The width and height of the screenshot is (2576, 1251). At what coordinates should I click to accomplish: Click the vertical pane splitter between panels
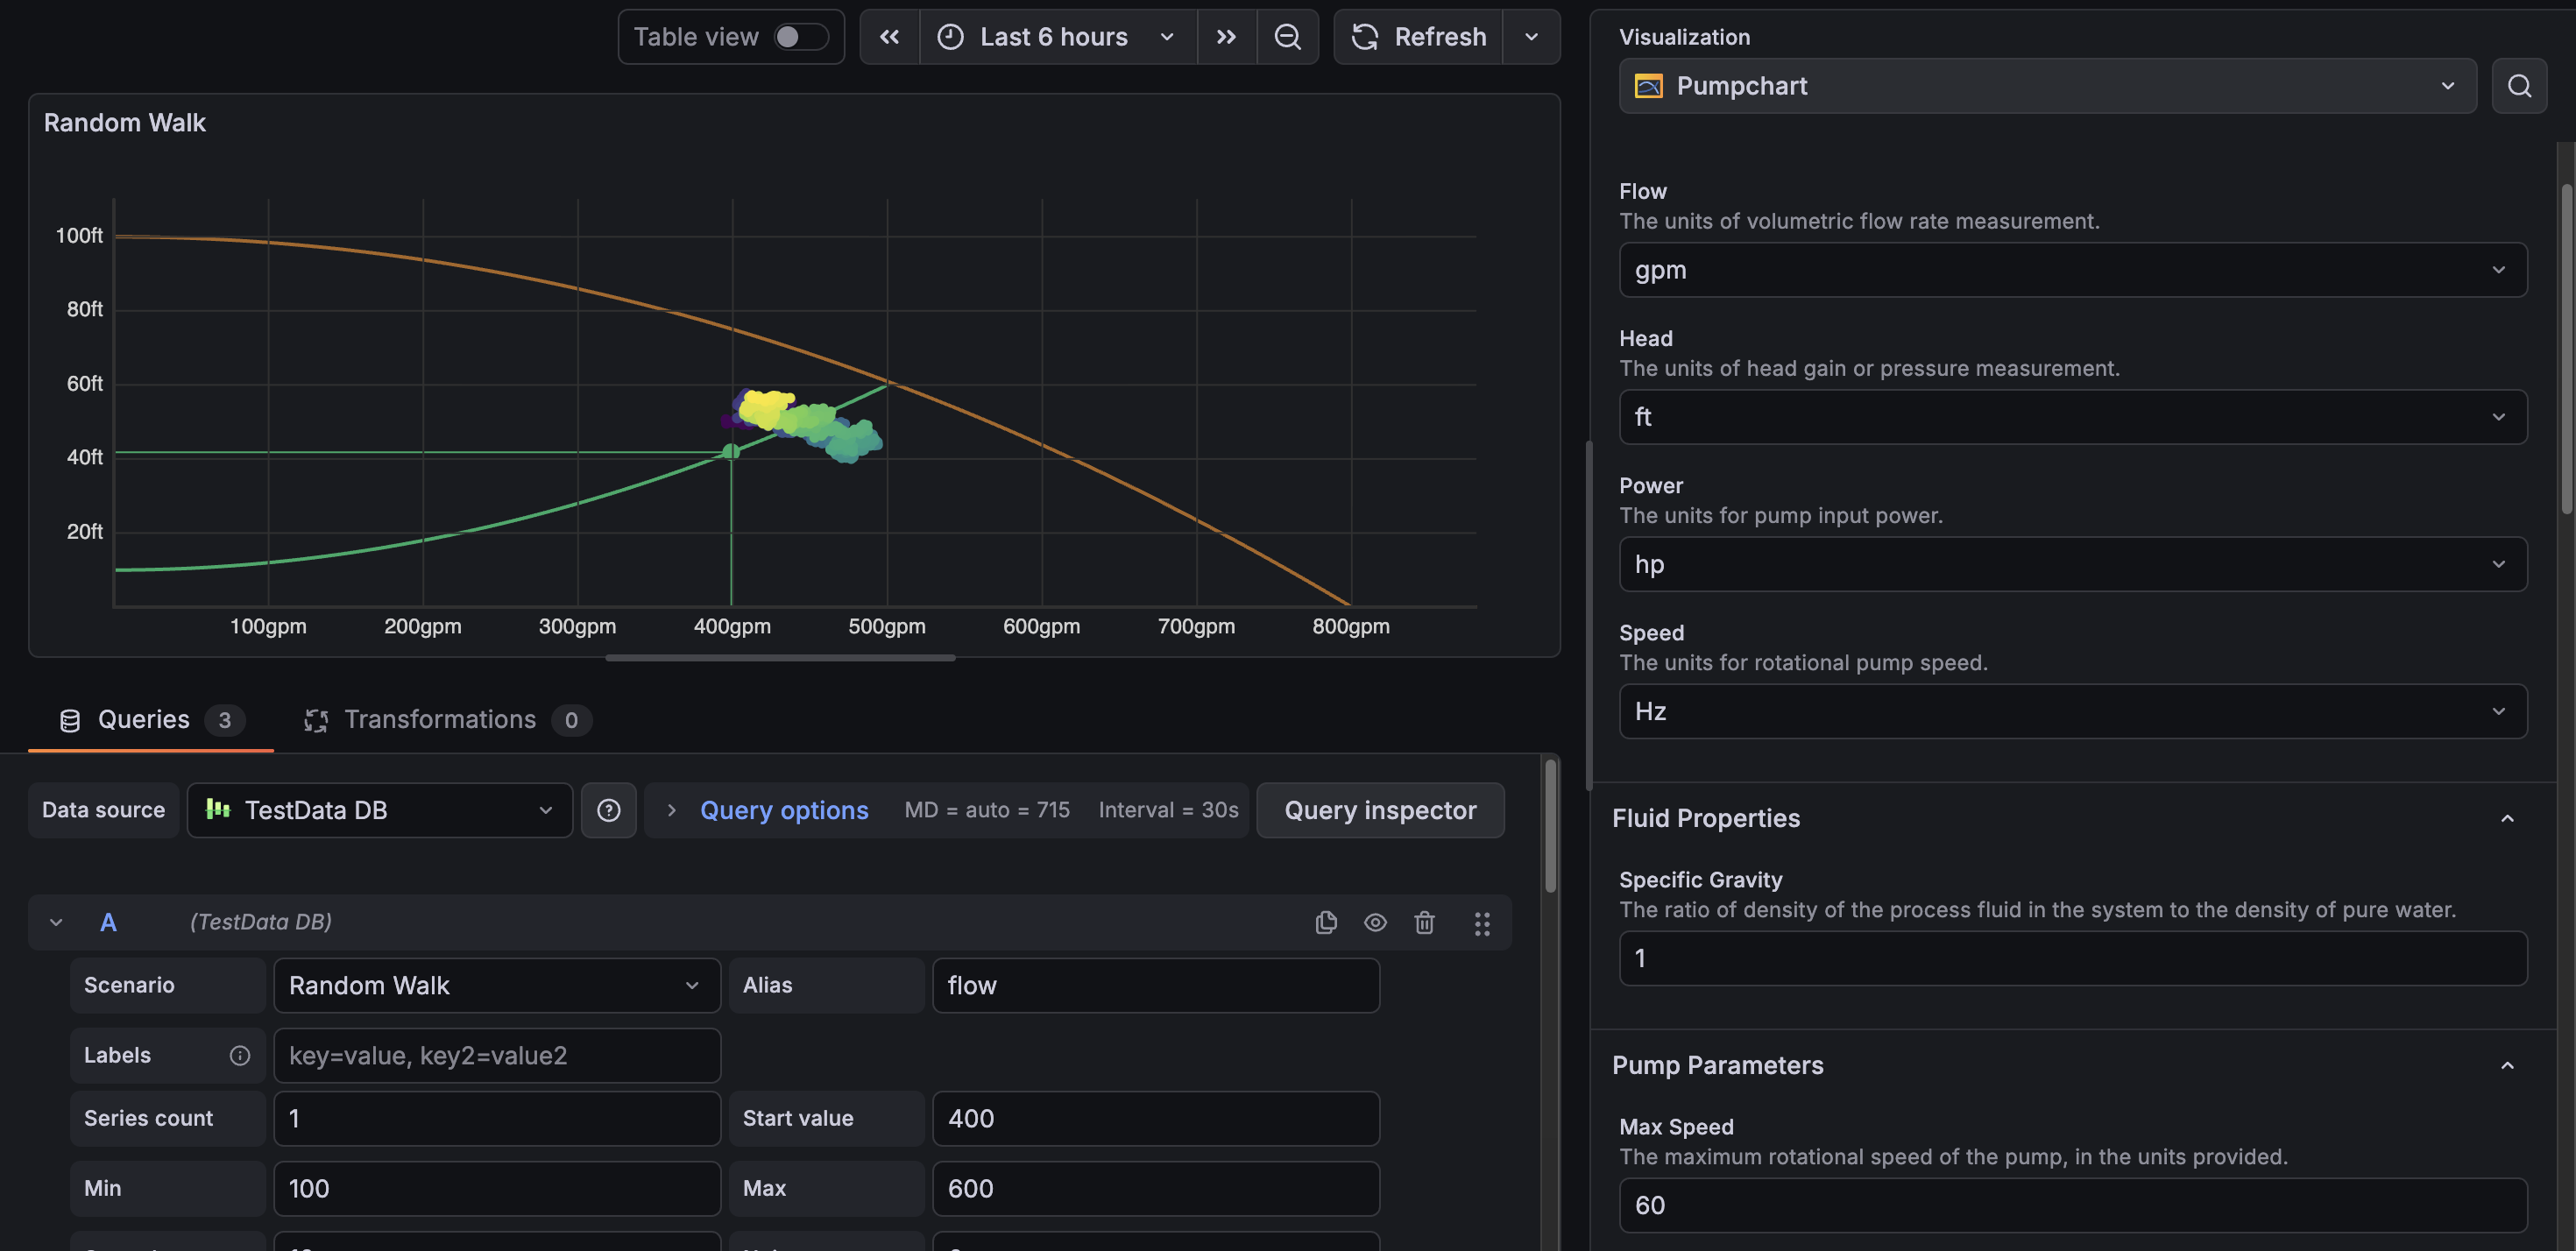1590,615
